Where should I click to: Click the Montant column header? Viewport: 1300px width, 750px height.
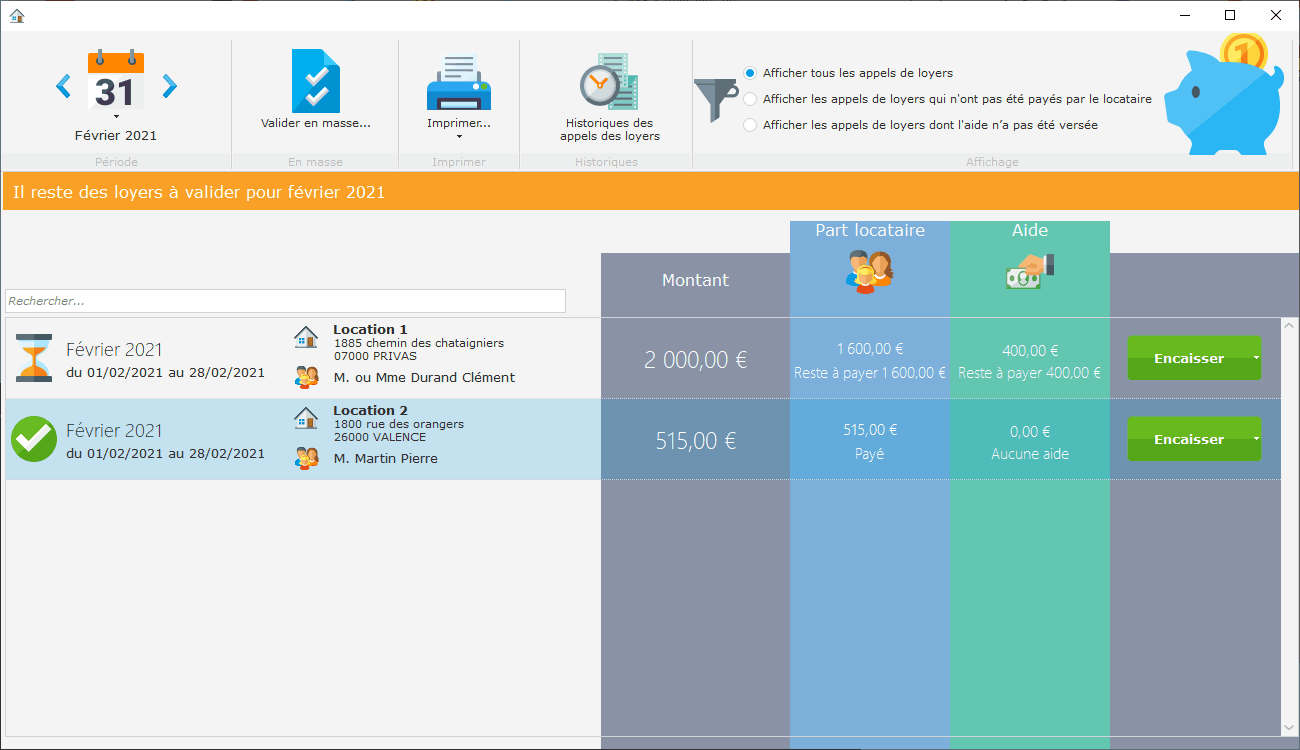[695, 281]
